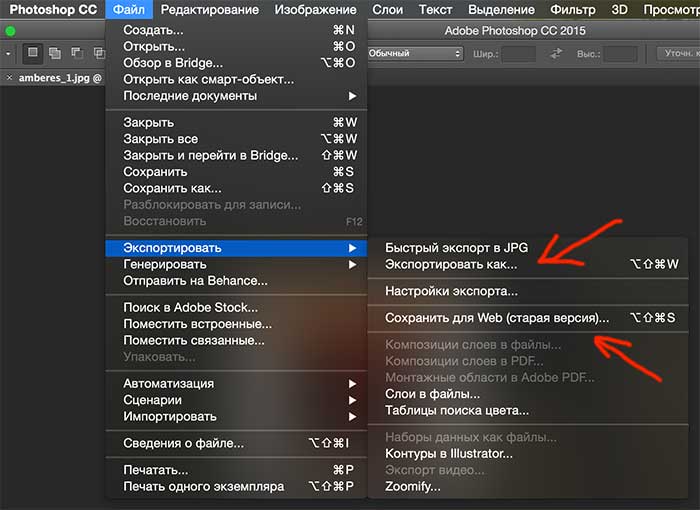The height and width of the screenshot is (510, 700).
Task: Open the Фильтр menu
Action: point(573,9)
